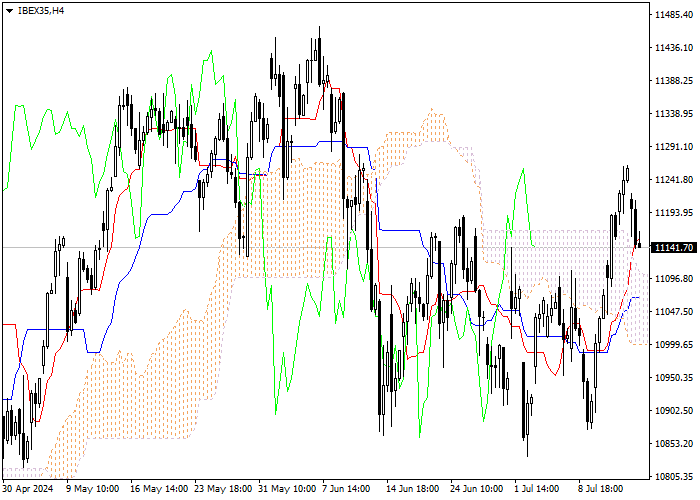Viewport: 700px width, 500px height.
Task: Select the IBEX35,H4 chart title
Action: (41, 11)
